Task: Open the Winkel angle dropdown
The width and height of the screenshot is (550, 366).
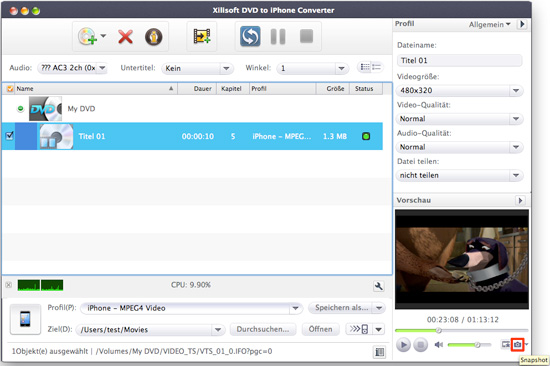Action: (x=313, y=68)
